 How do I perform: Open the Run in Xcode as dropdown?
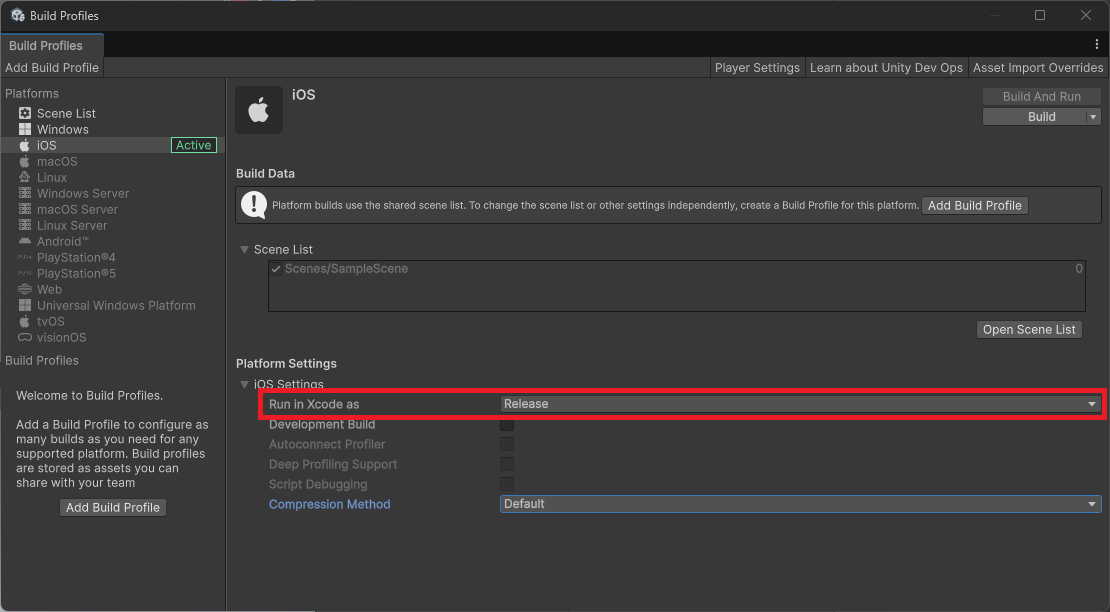point(799,404)
